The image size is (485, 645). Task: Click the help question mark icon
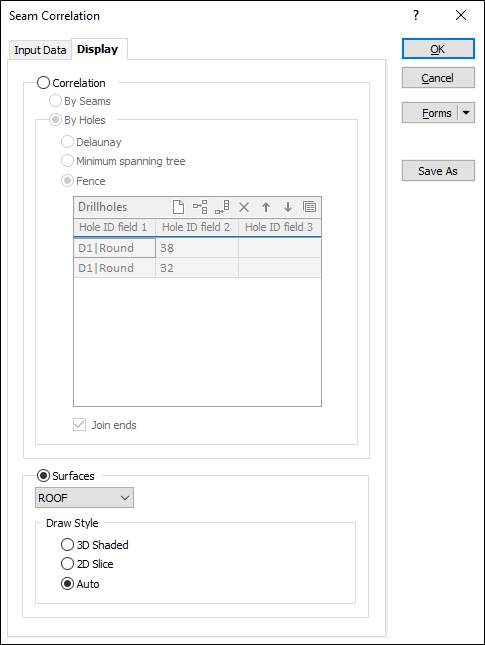[416, 16]
